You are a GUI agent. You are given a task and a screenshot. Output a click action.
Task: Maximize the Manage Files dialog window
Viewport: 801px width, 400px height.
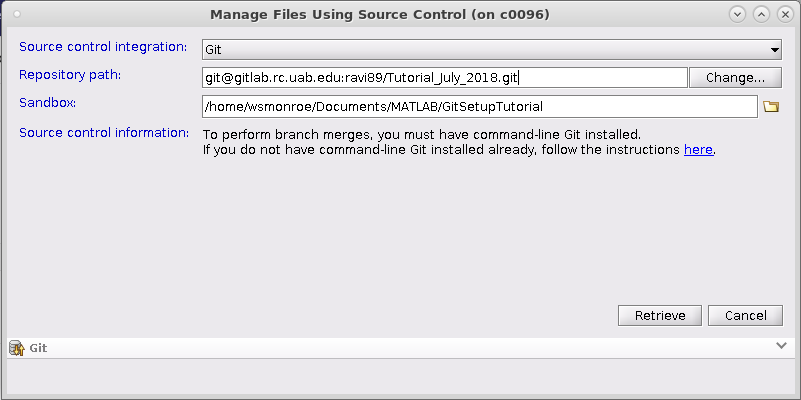coord(761,14)
